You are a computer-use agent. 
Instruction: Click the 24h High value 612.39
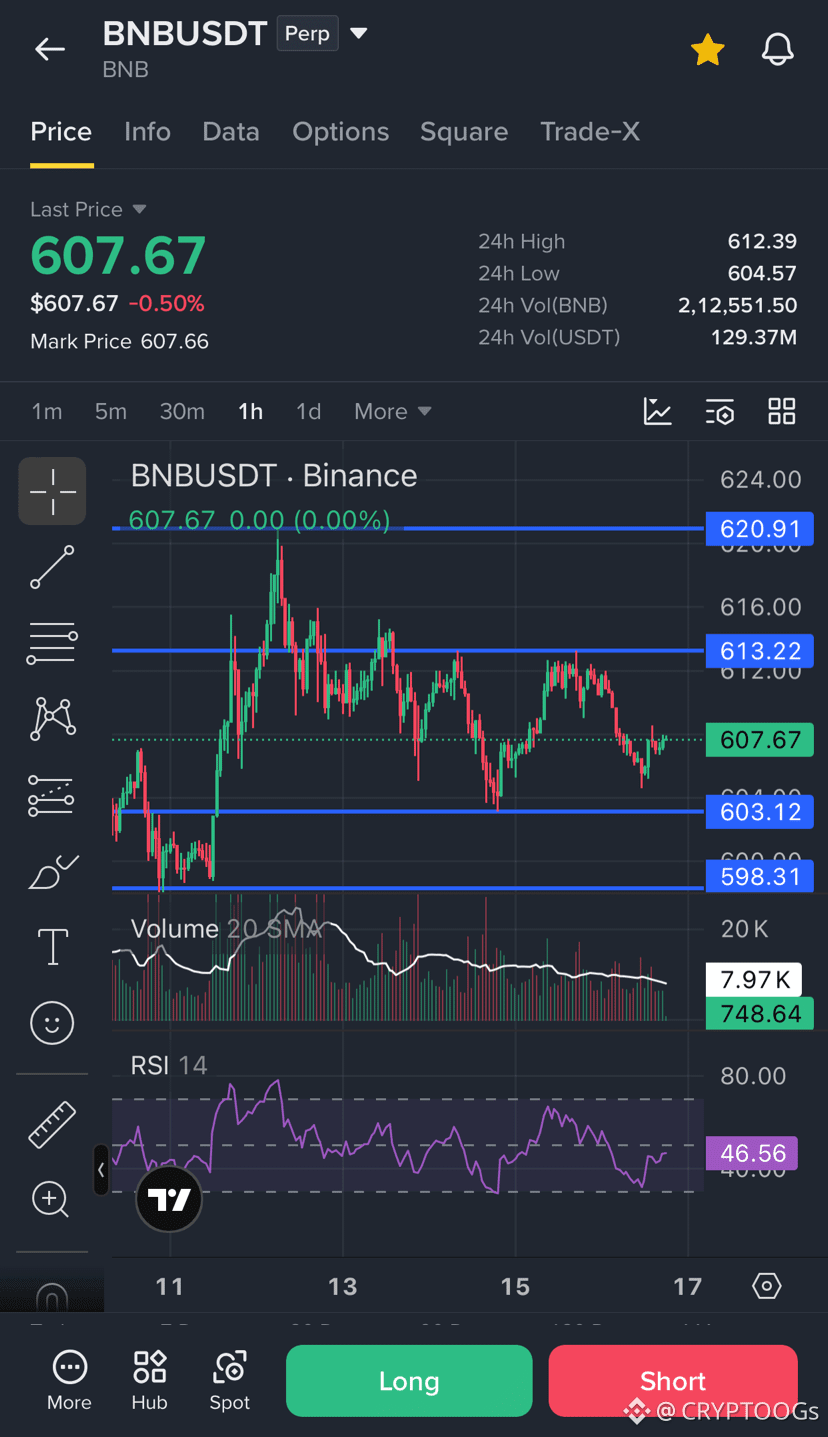762,241
